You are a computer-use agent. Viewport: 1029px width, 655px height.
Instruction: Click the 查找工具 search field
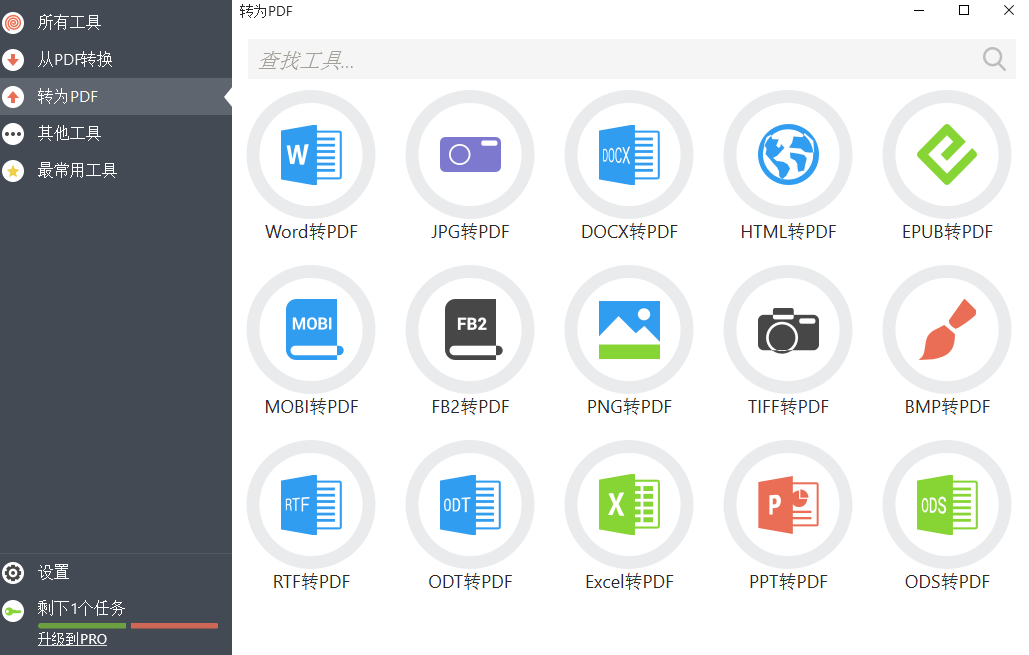point(600,59)
